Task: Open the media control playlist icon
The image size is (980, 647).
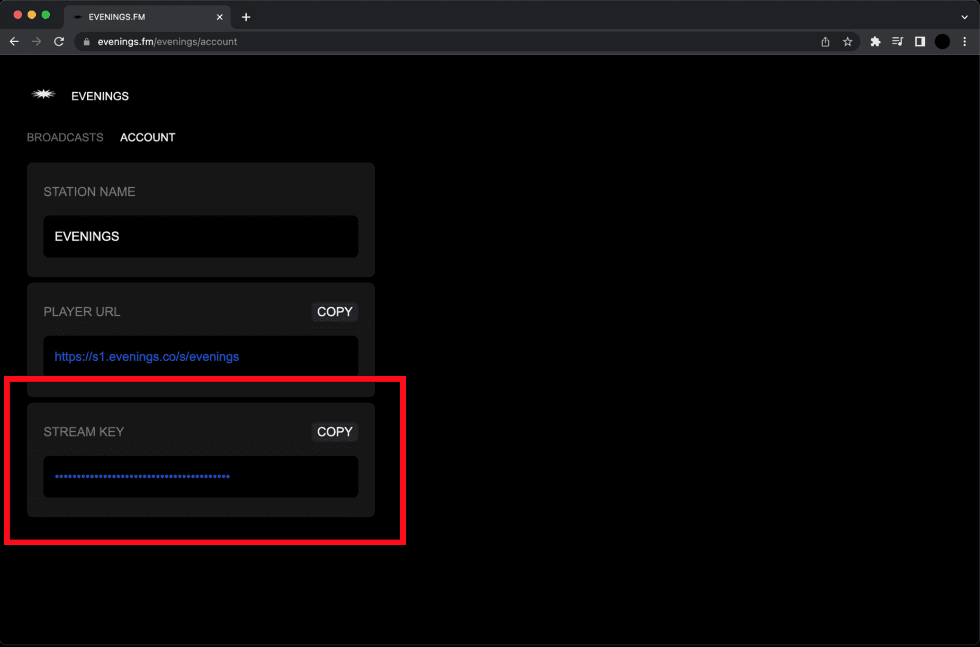Action: tap(898, 42)
